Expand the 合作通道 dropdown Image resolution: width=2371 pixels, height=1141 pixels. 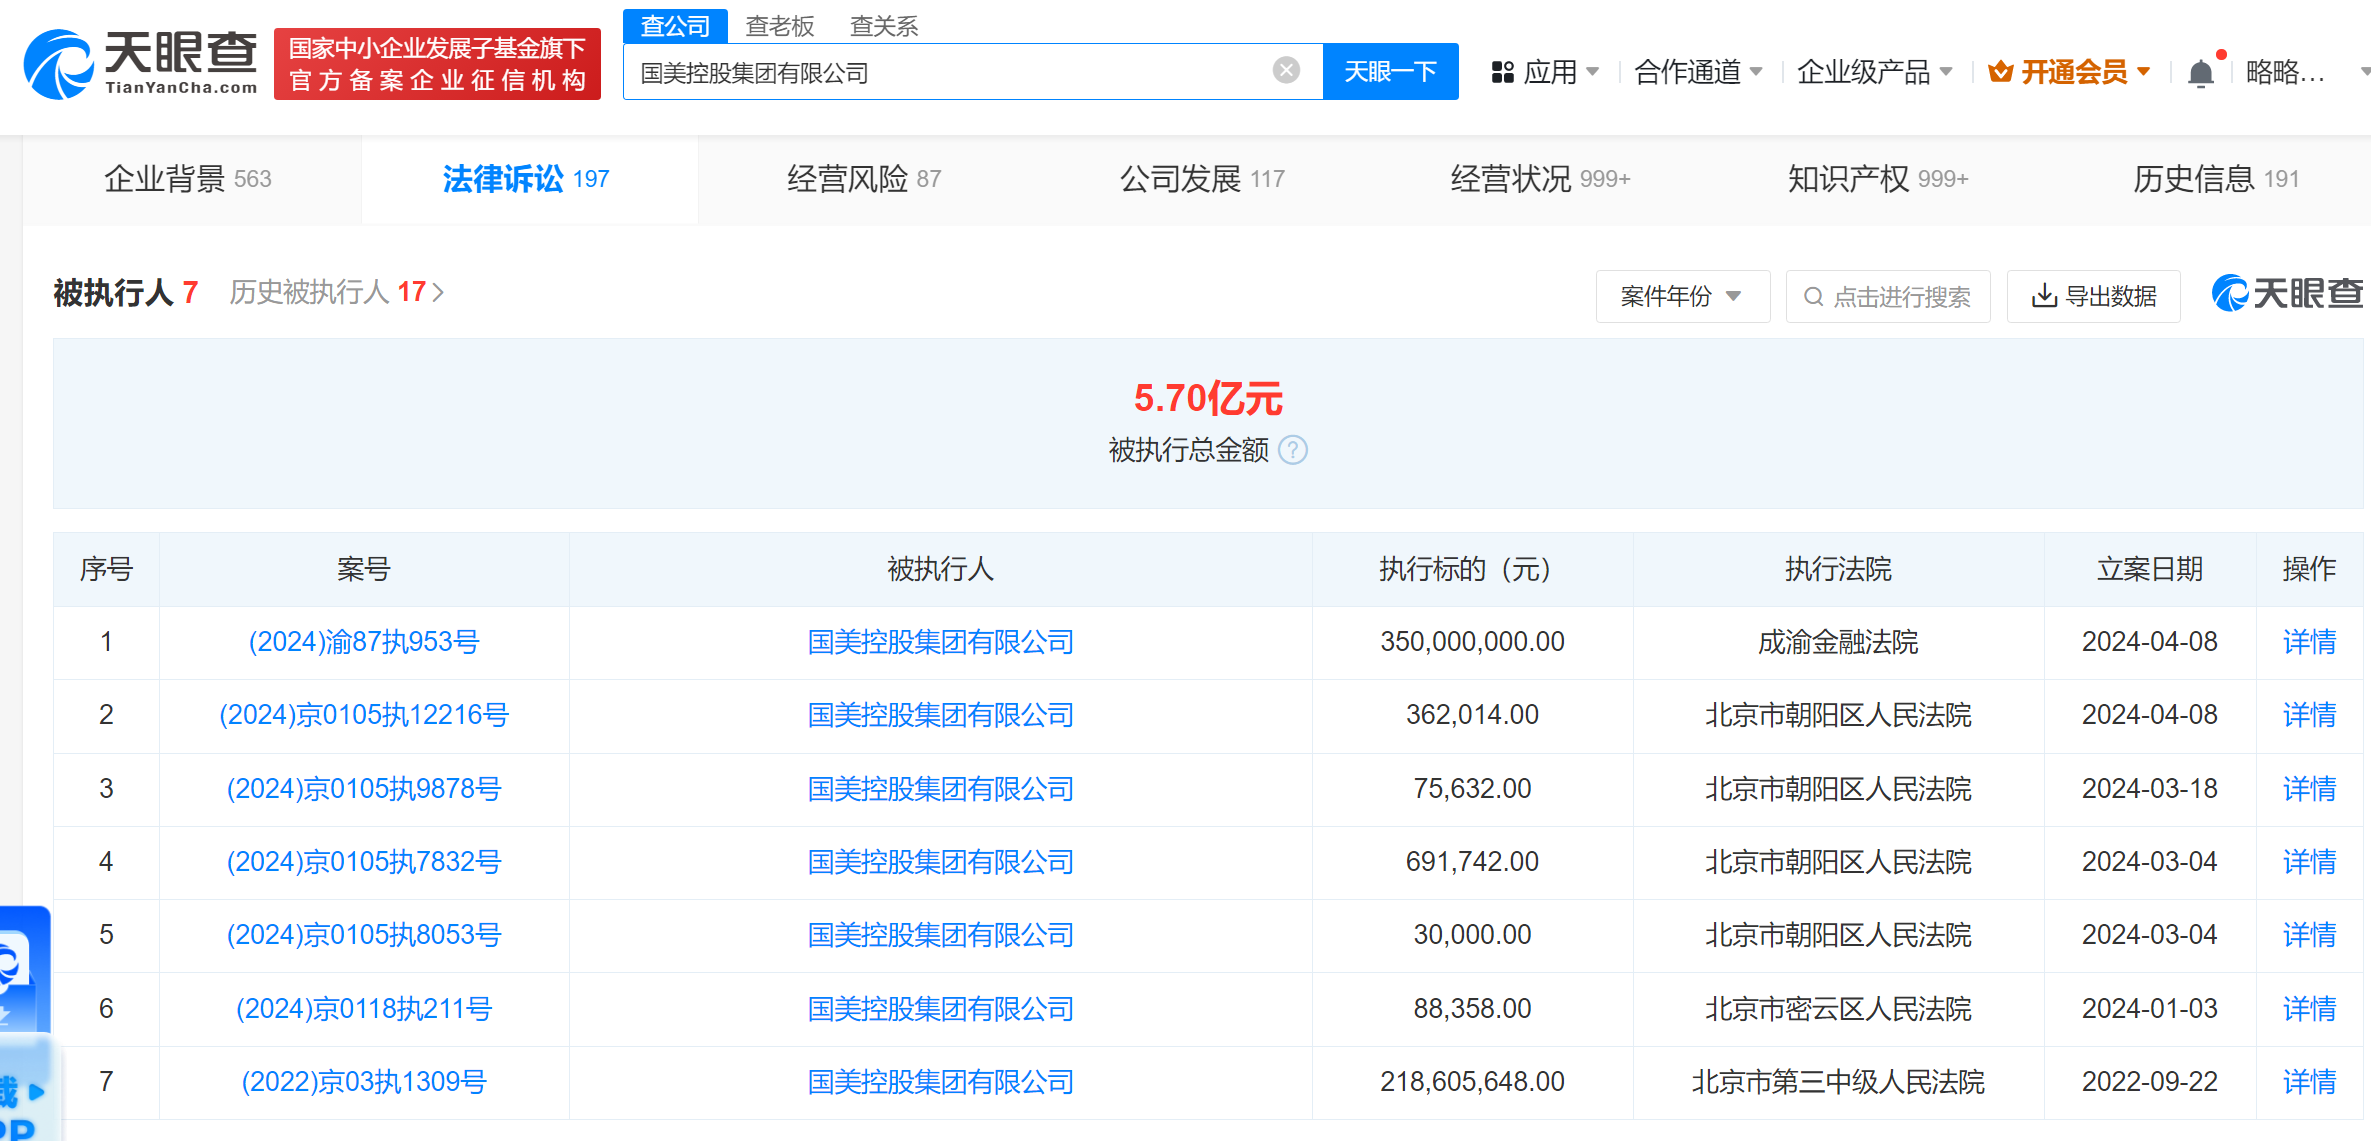tap(1698, 72)
